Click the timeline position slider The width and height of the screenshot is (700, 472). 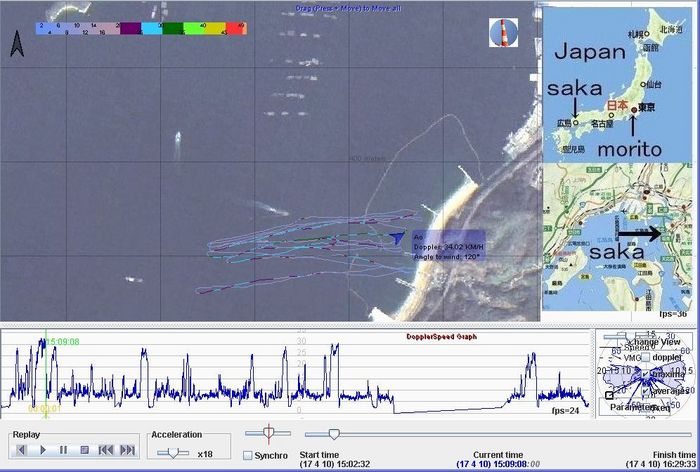(x=334, y=434)
